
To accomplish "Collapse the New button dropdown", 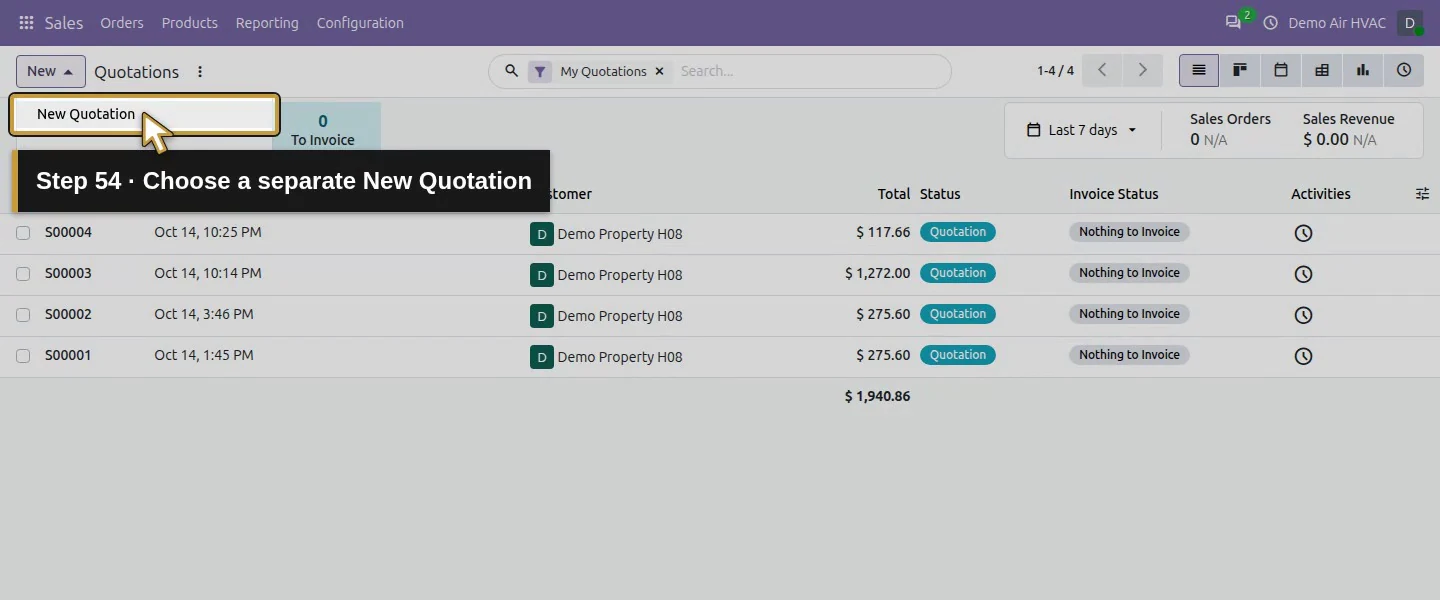I will [51, 71].
